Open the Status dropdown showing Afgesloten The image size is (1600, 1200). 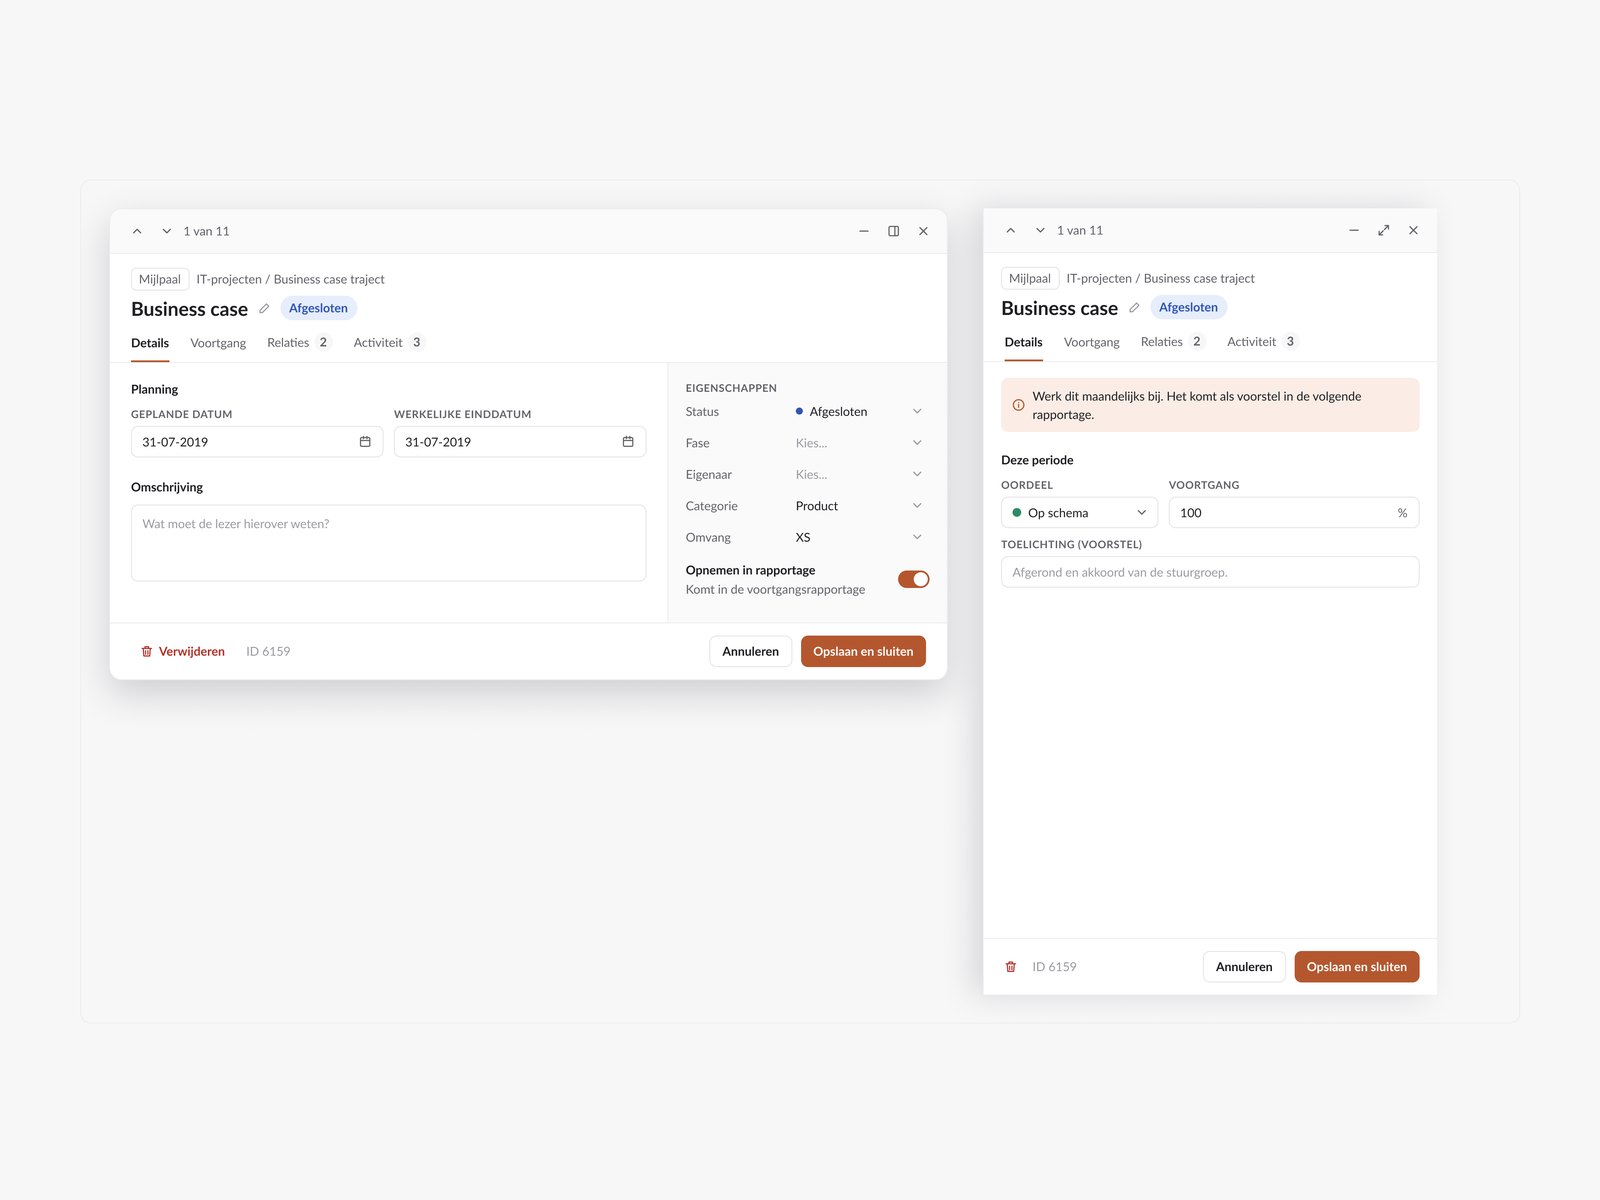pyautogui.click(x=859, y=412)
